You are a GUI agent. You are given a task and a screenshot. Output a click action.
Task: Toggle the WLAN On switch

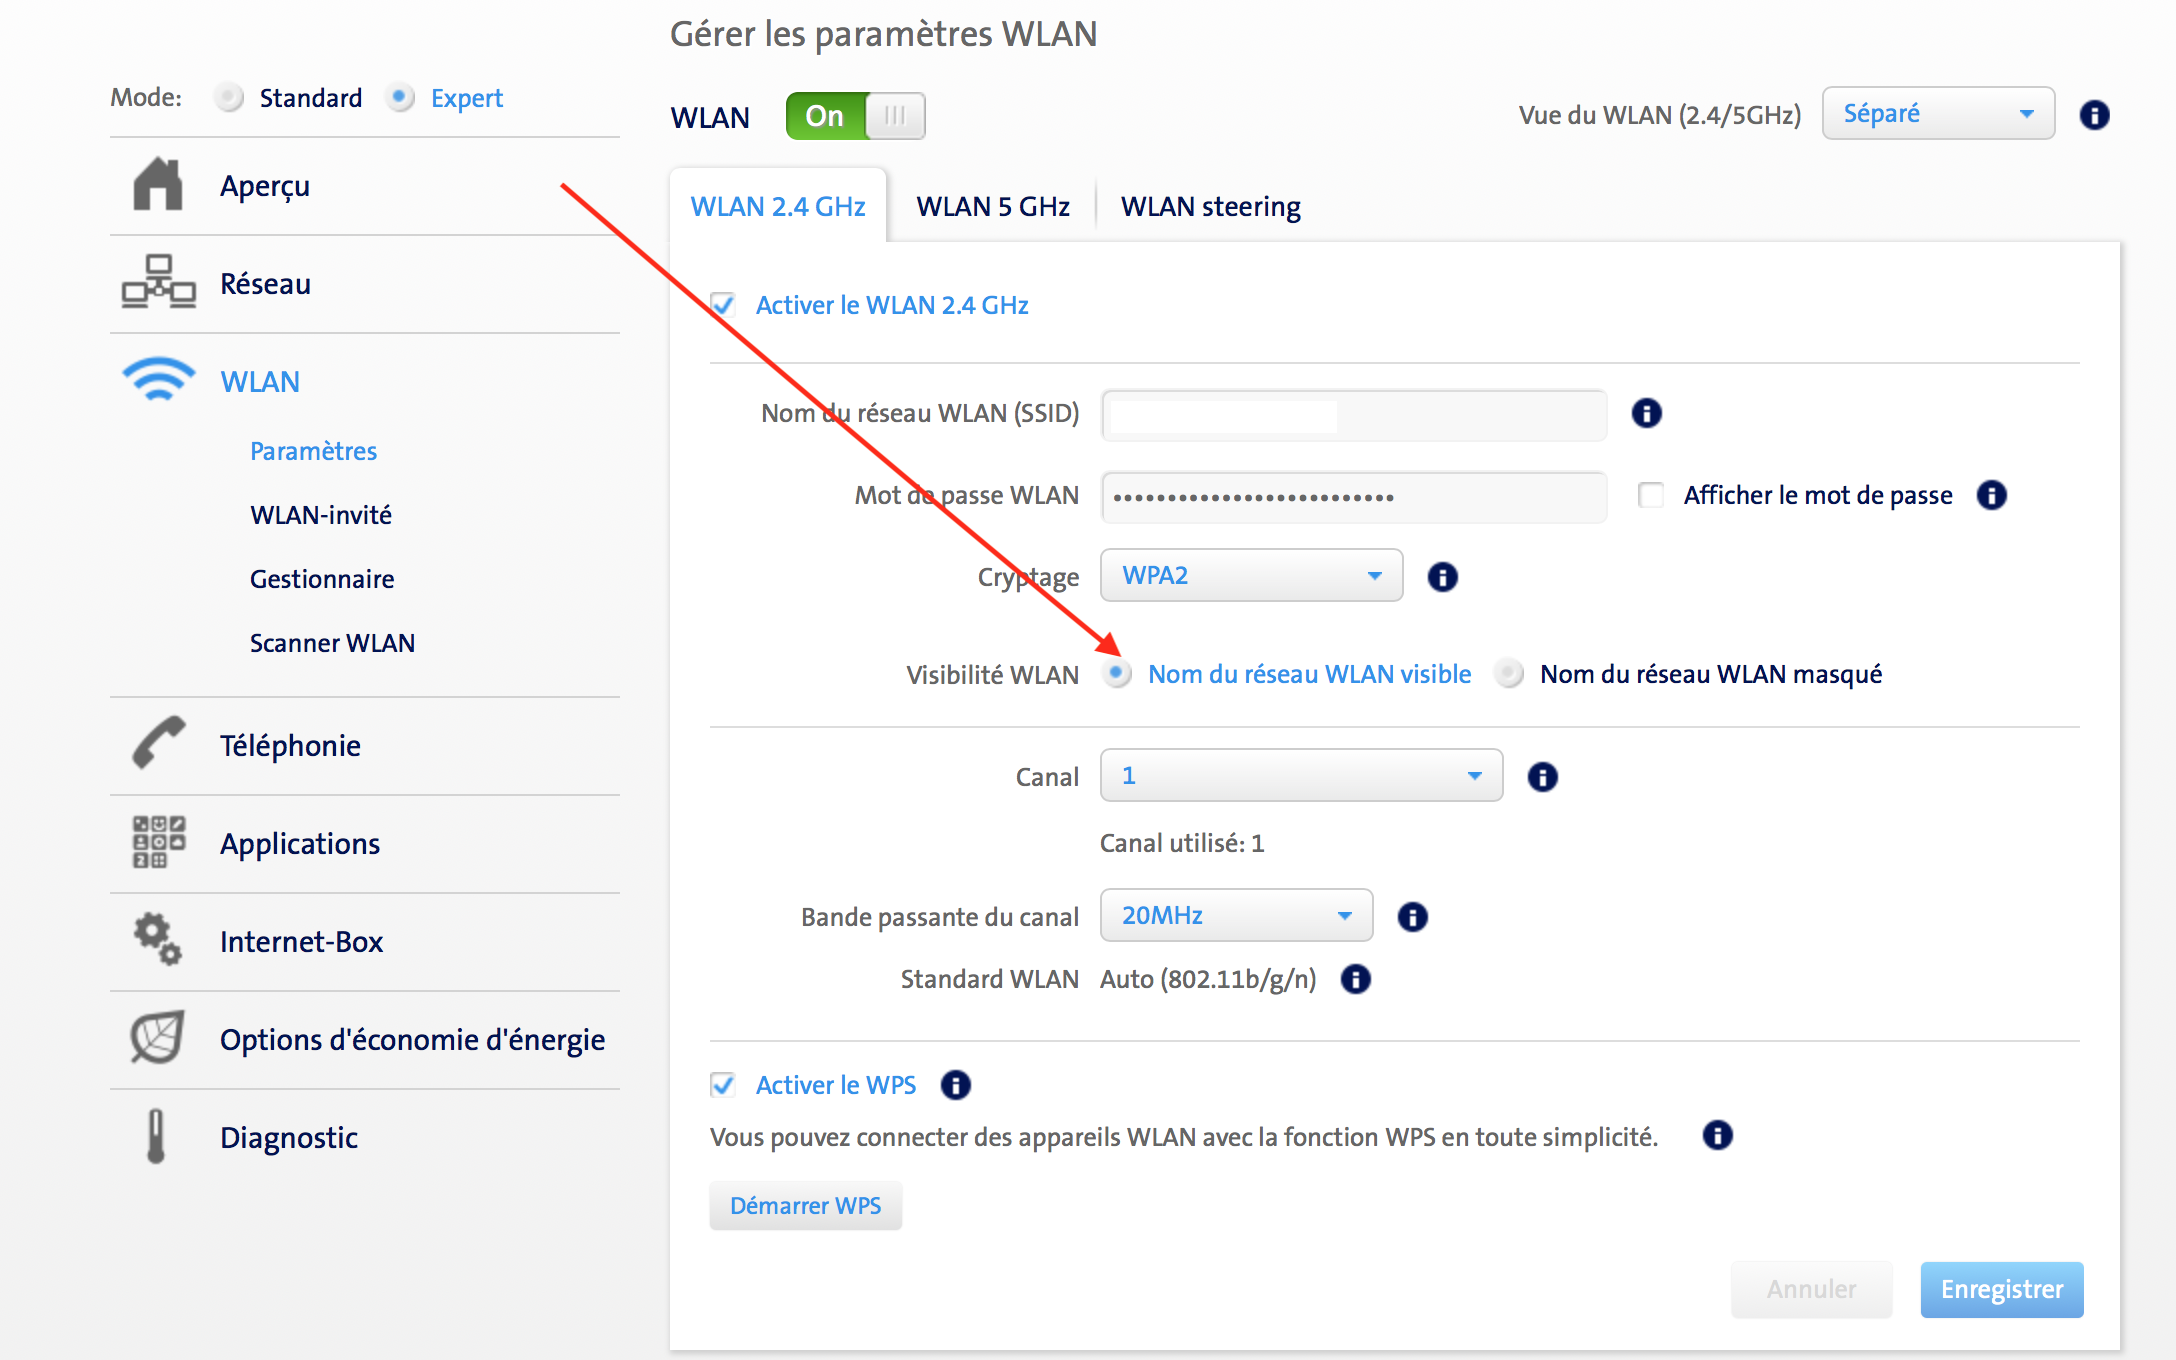click(855, 116)
